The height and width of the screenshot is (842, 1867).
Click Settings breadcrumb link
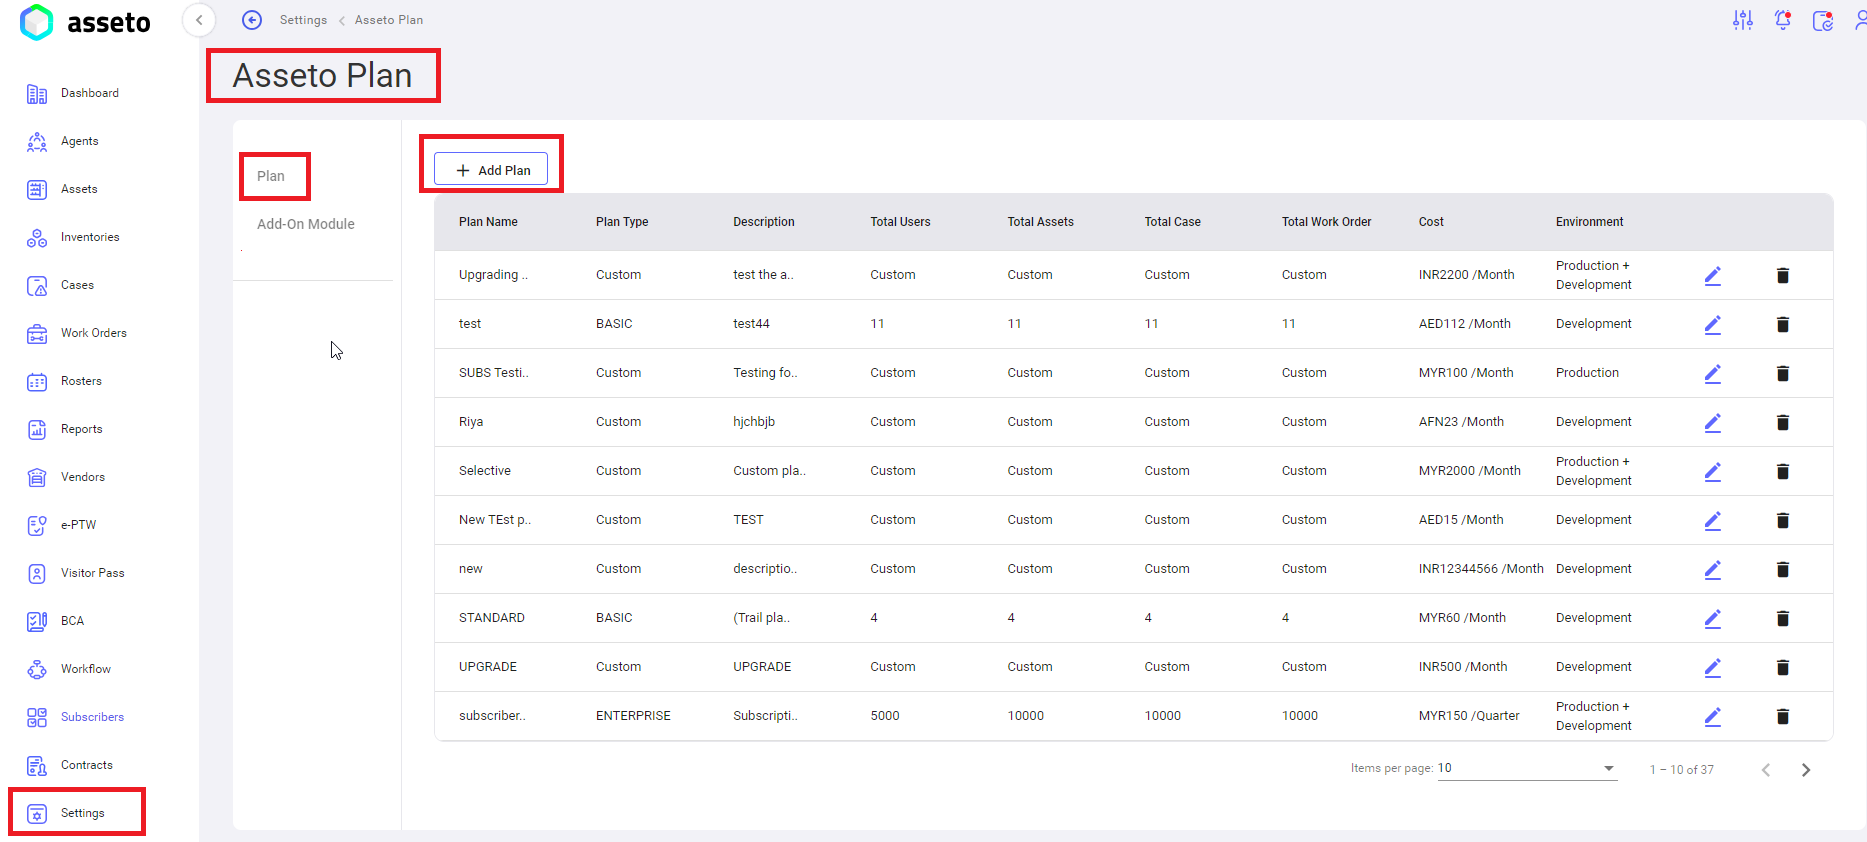[303, 20]
